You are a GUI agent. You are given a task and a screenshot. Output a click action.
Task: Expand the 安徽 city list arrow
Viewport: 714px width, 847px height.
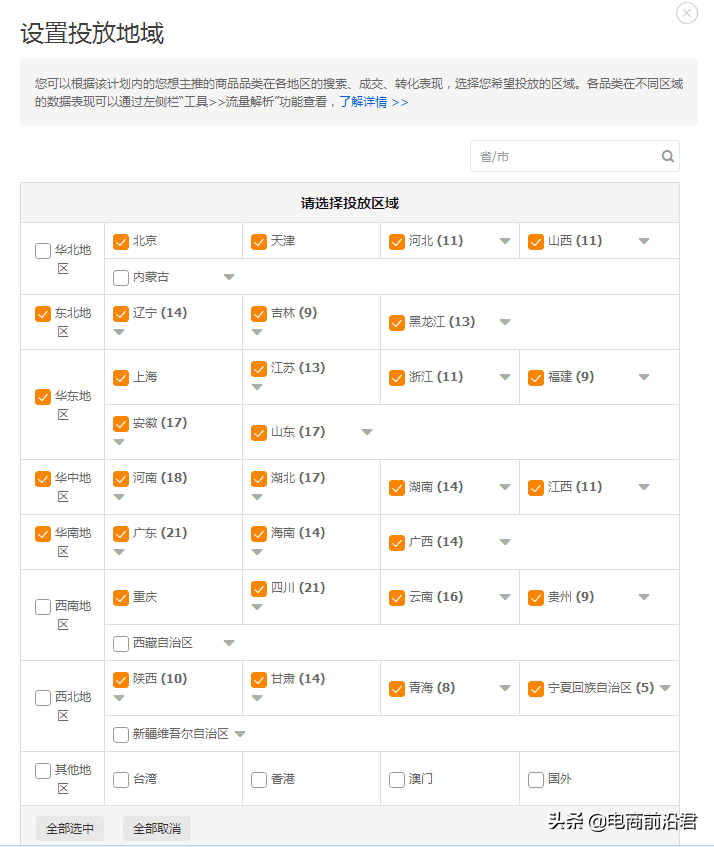click(x=119, y=442)
